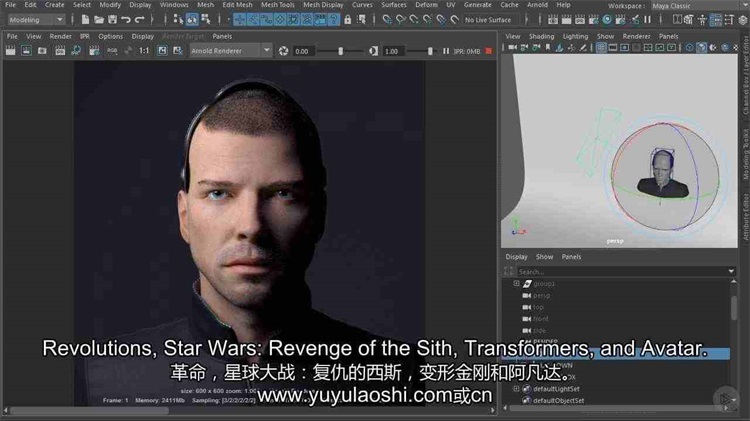Toggle the Channel Box sidebar icon

(x=743, y=20)
